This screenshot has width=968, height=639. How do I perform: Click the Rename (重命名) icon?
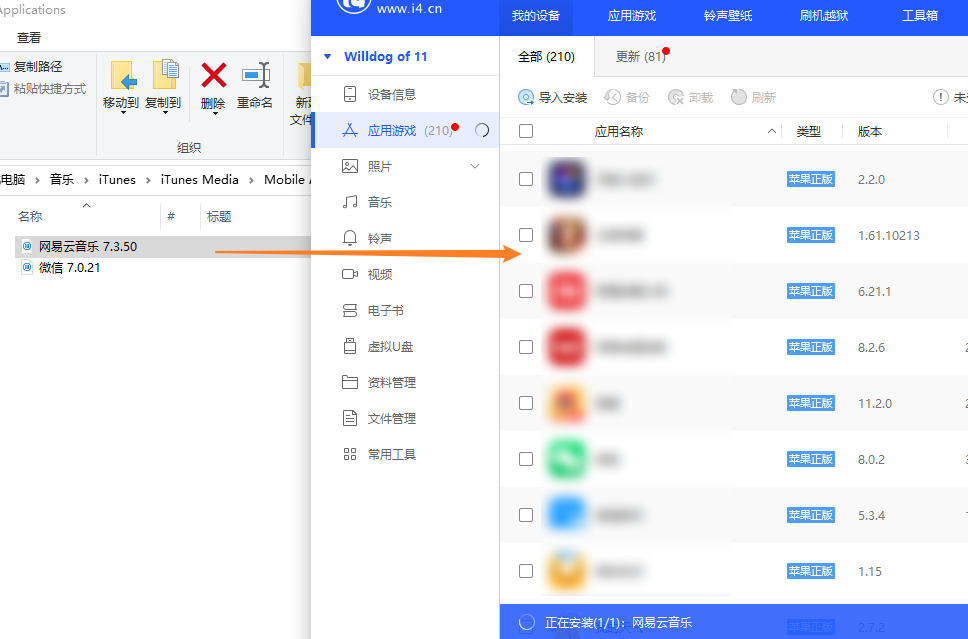coord(255,76)
